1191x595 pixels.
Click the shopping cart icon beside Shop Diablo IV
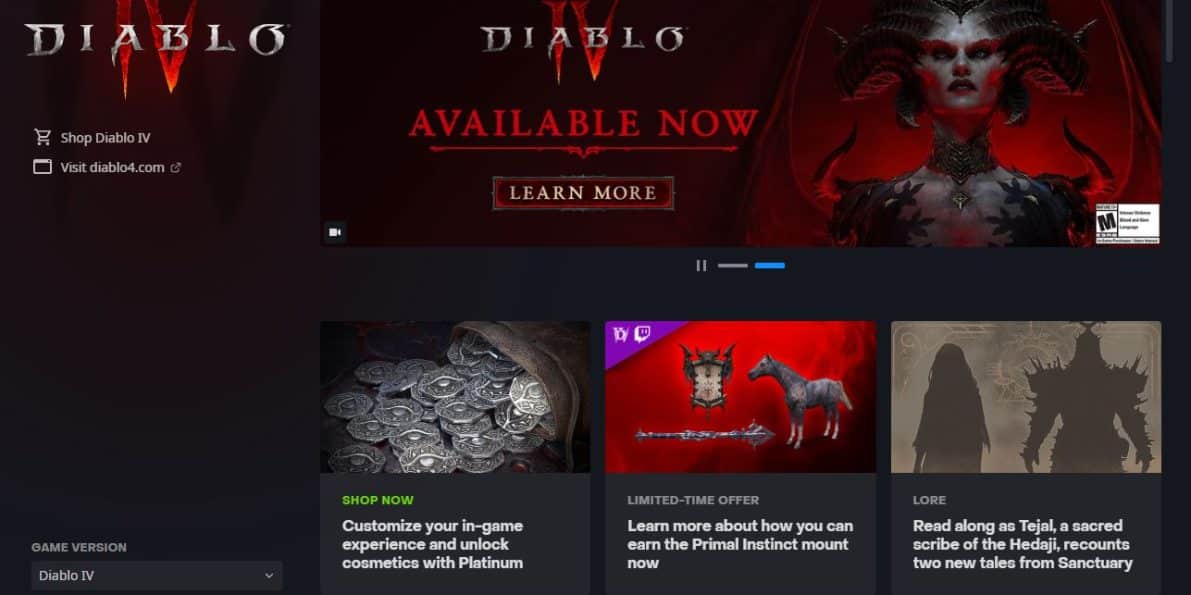[43, 138]
